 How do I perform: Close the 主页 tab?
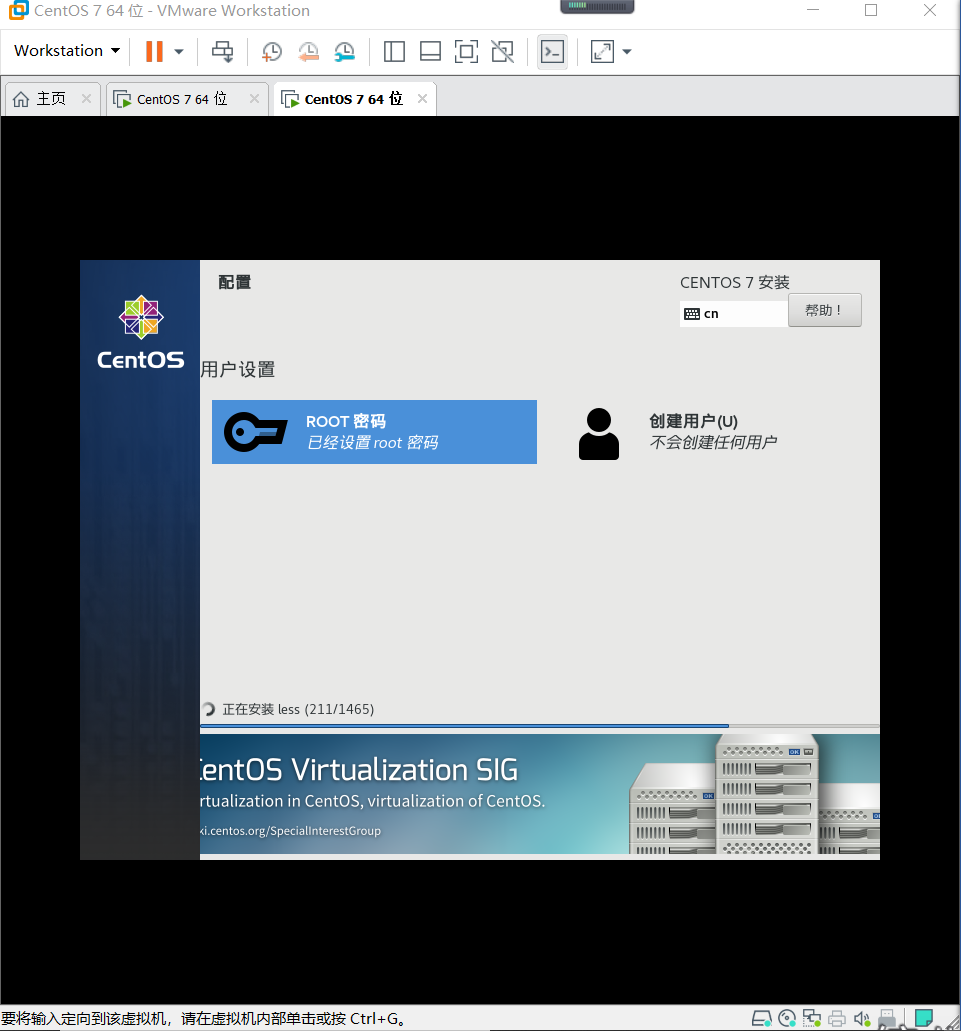point(86,99)
